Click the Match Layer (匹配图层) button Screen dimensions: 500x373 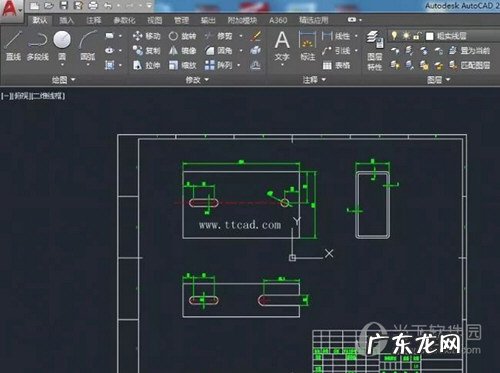tap(469, 65)
